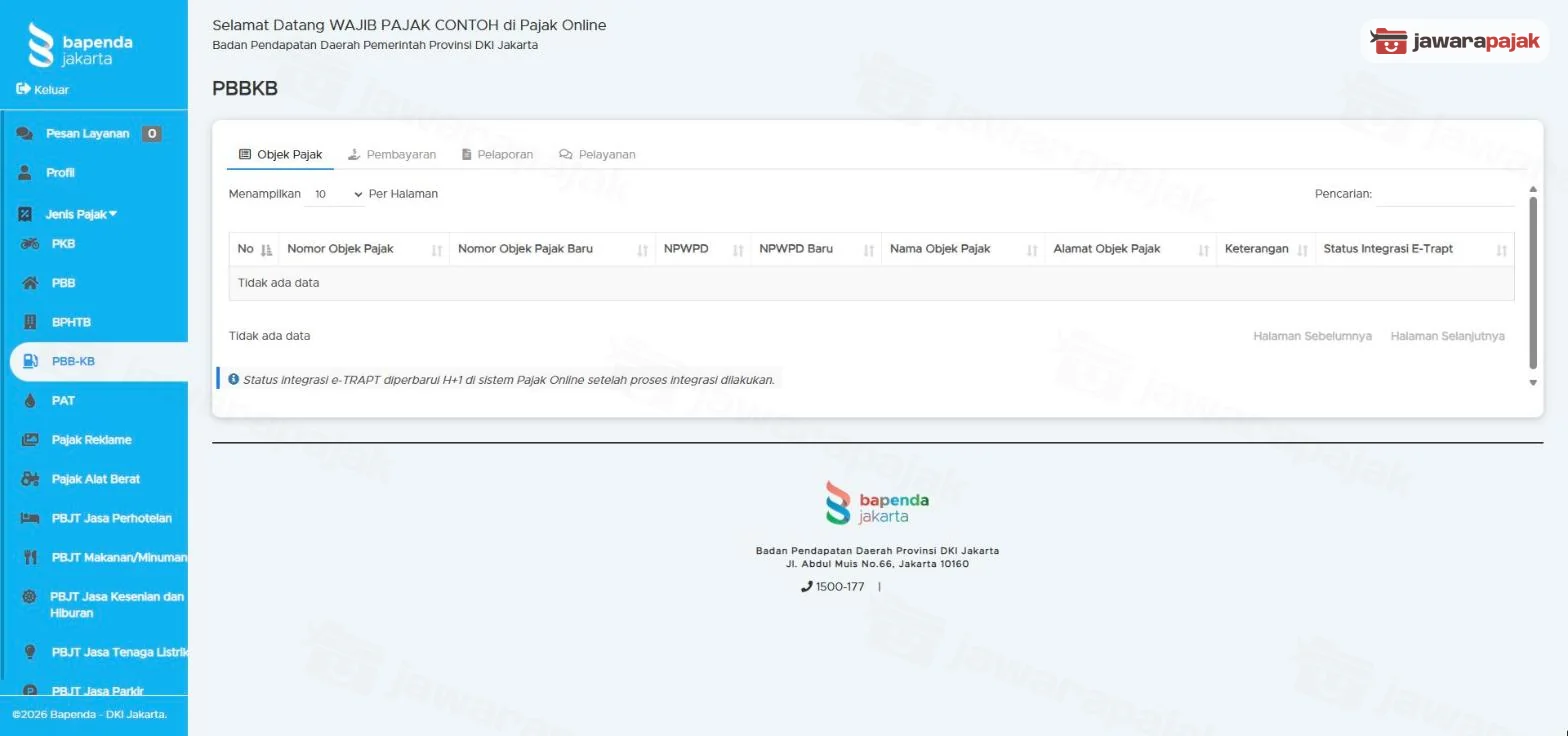The image size is (1568, 736).
Task: Click the Bapenda Jakarta sidebar logo
Action: click(x=80, y=44)
